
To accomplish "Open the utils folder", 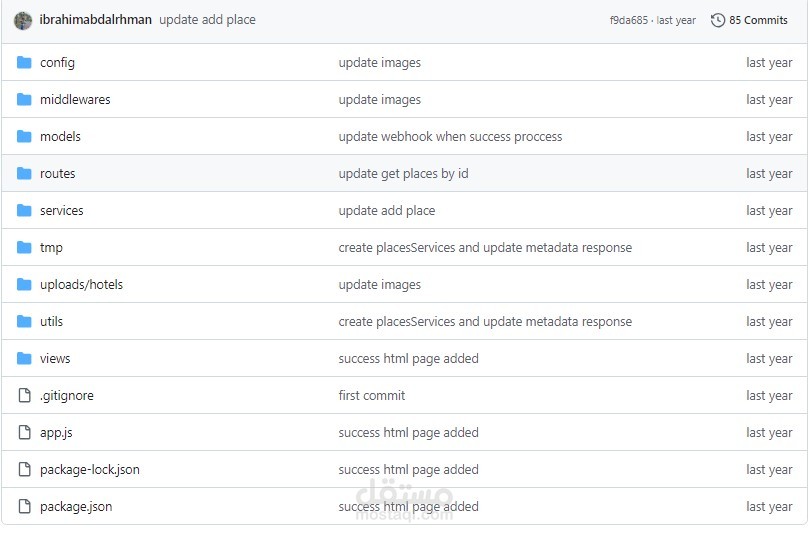I will pyautogui.click(x=51, y=321).
